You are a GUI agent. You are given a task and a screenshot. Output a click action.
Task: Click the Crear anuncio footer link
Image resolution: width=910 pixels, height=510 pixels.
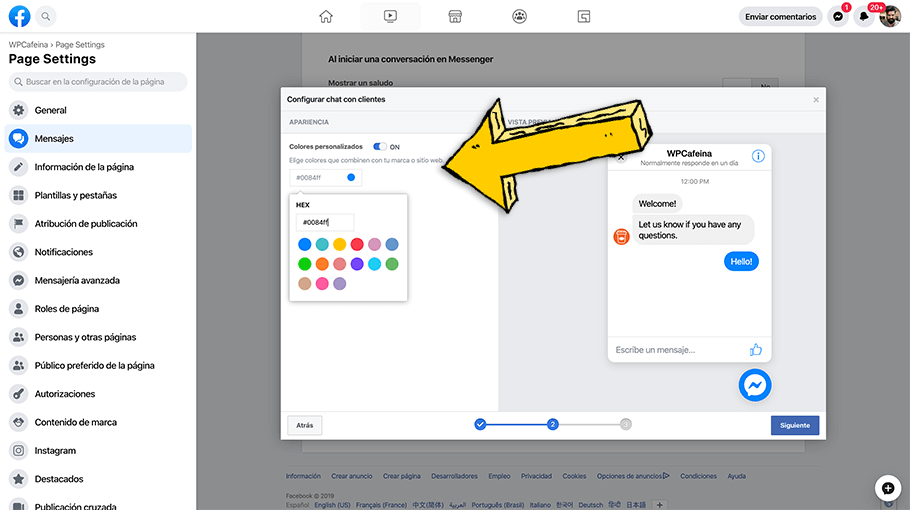[x=352, y=476]
